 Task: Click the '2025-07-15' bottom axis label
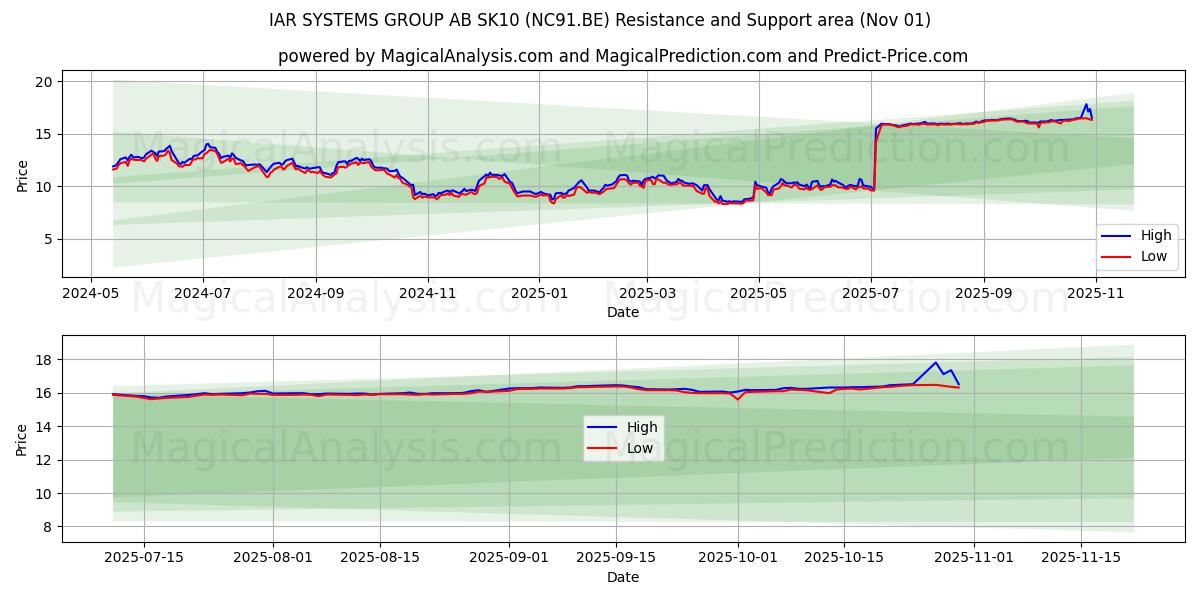[144, 559]
